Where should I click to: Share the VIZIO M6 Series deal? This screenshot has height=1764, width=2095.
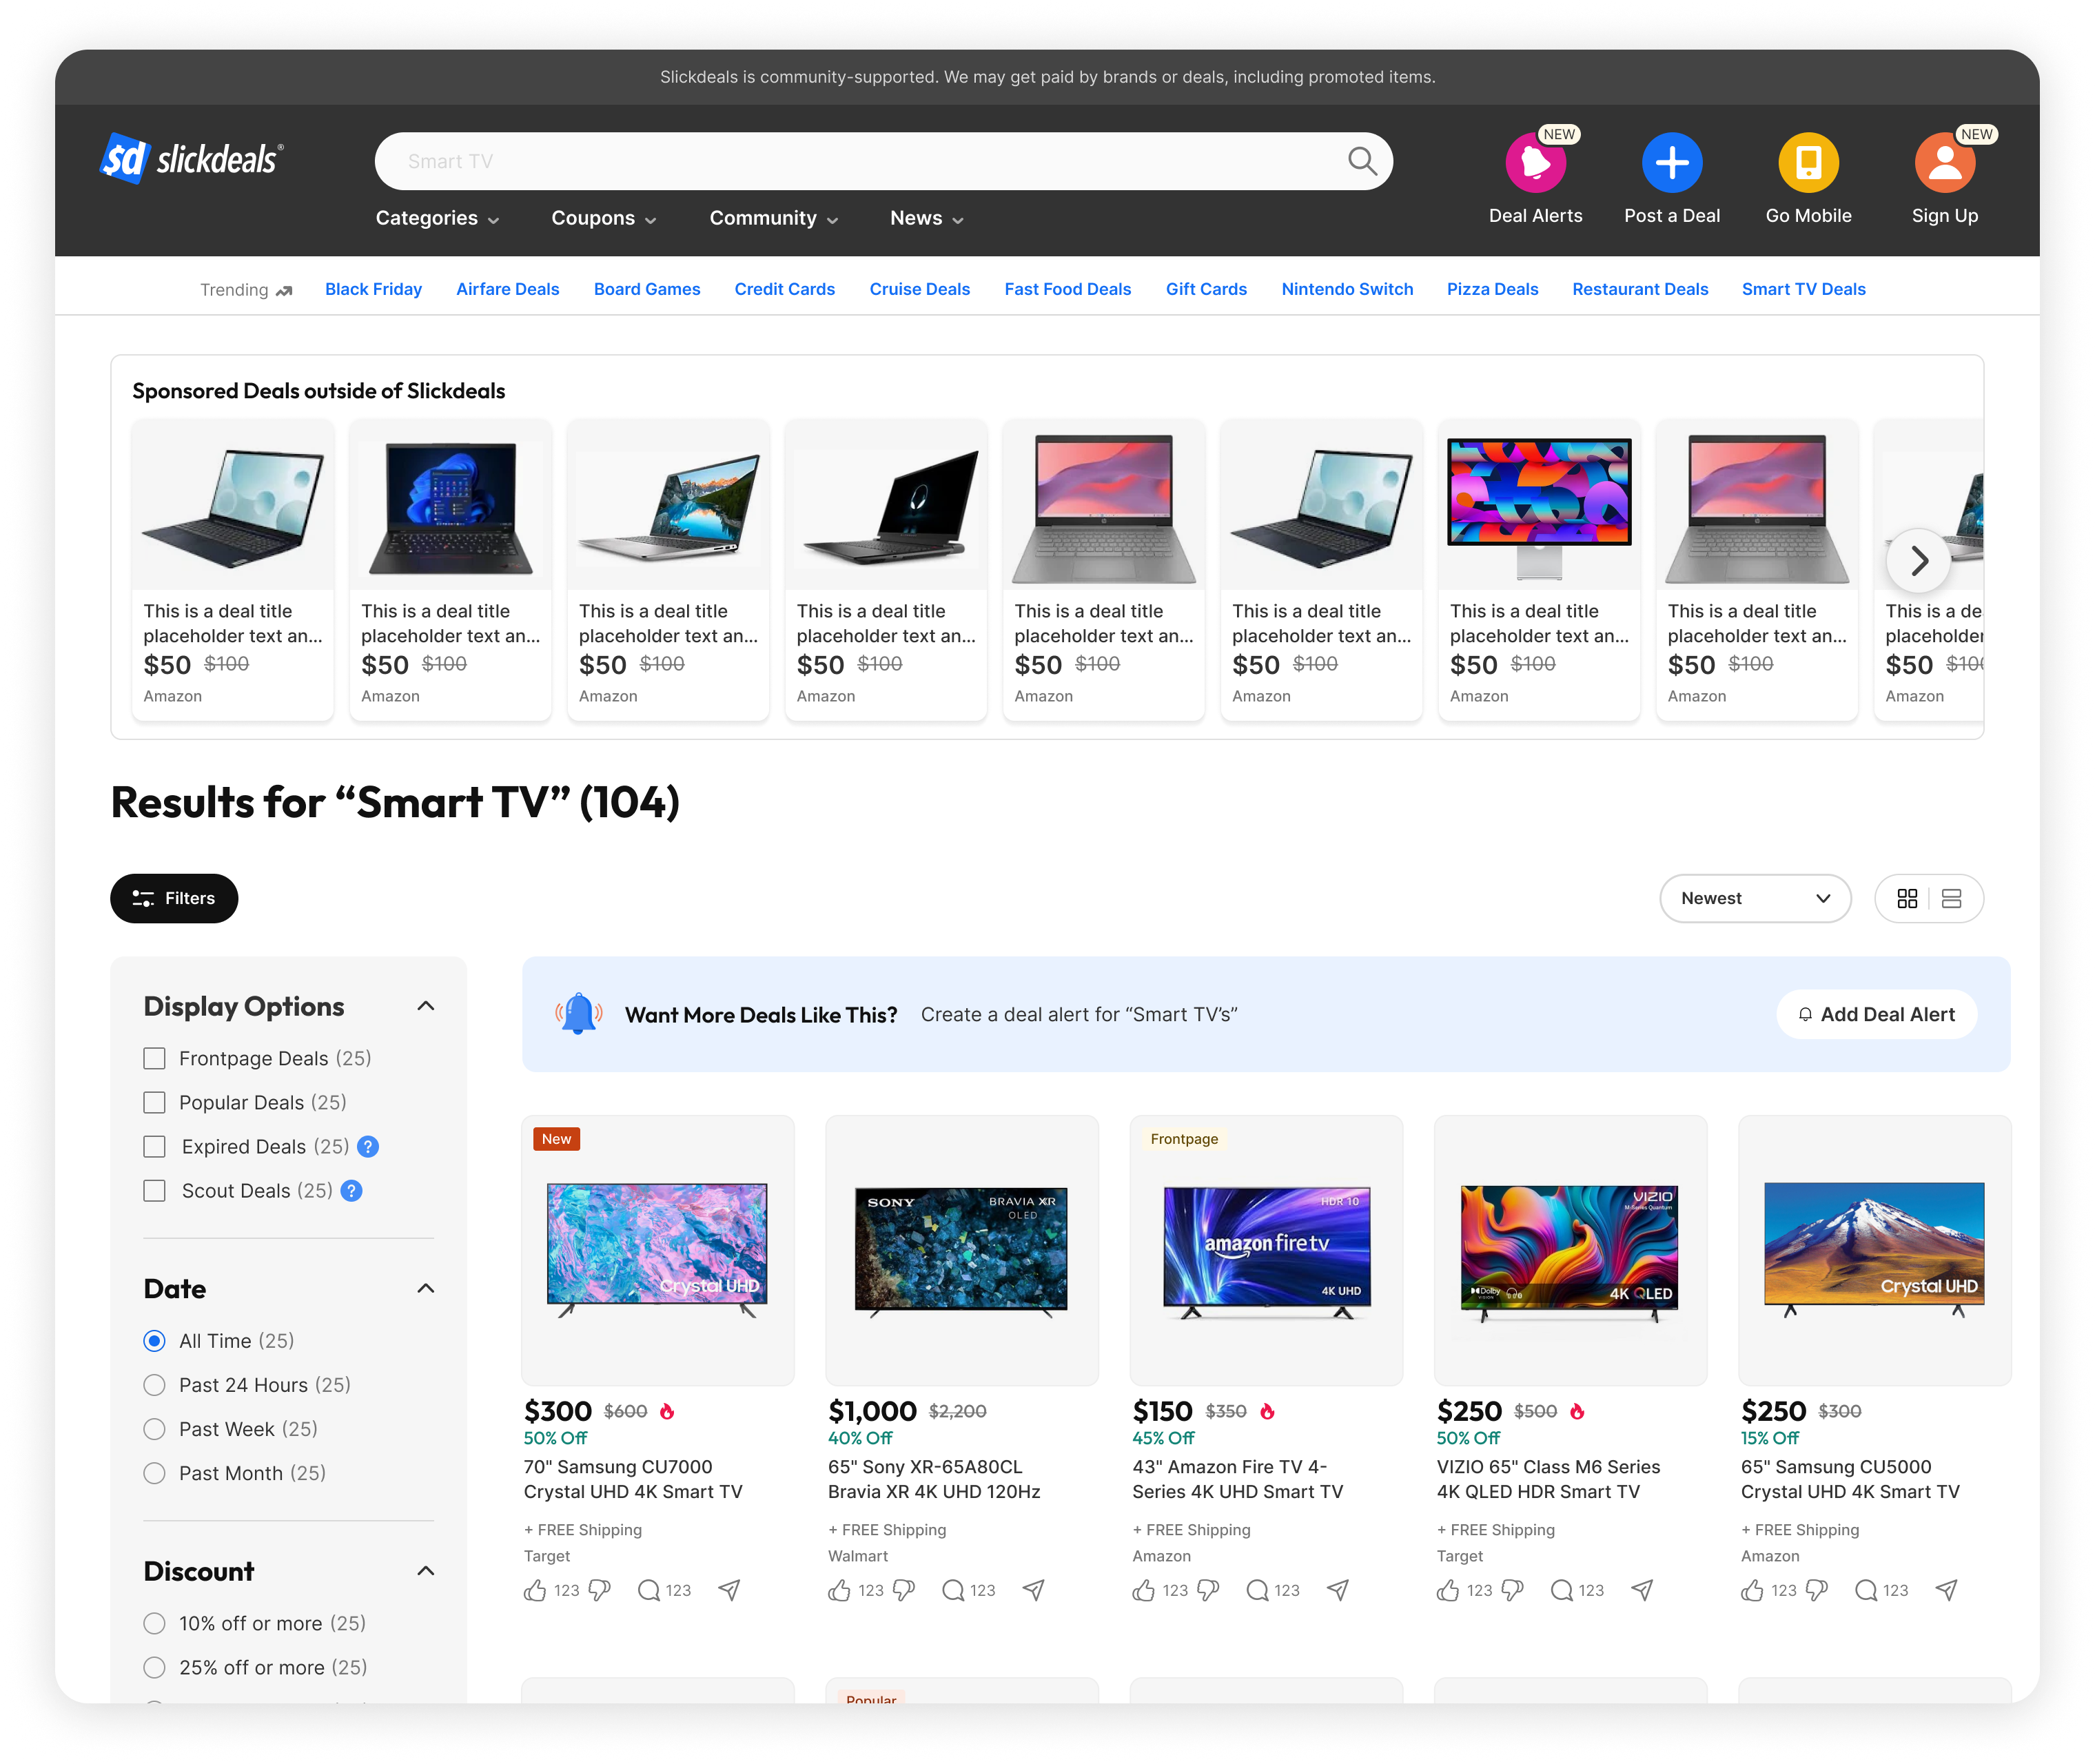coord(1642,1590)
